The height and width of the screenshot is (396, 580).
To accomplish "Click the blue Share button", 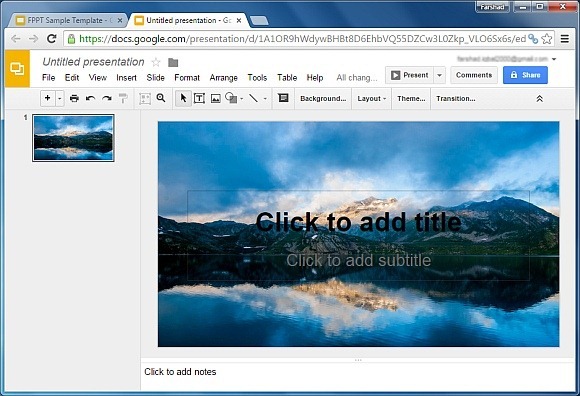I will pyautogui.click(x=525, y=75).
